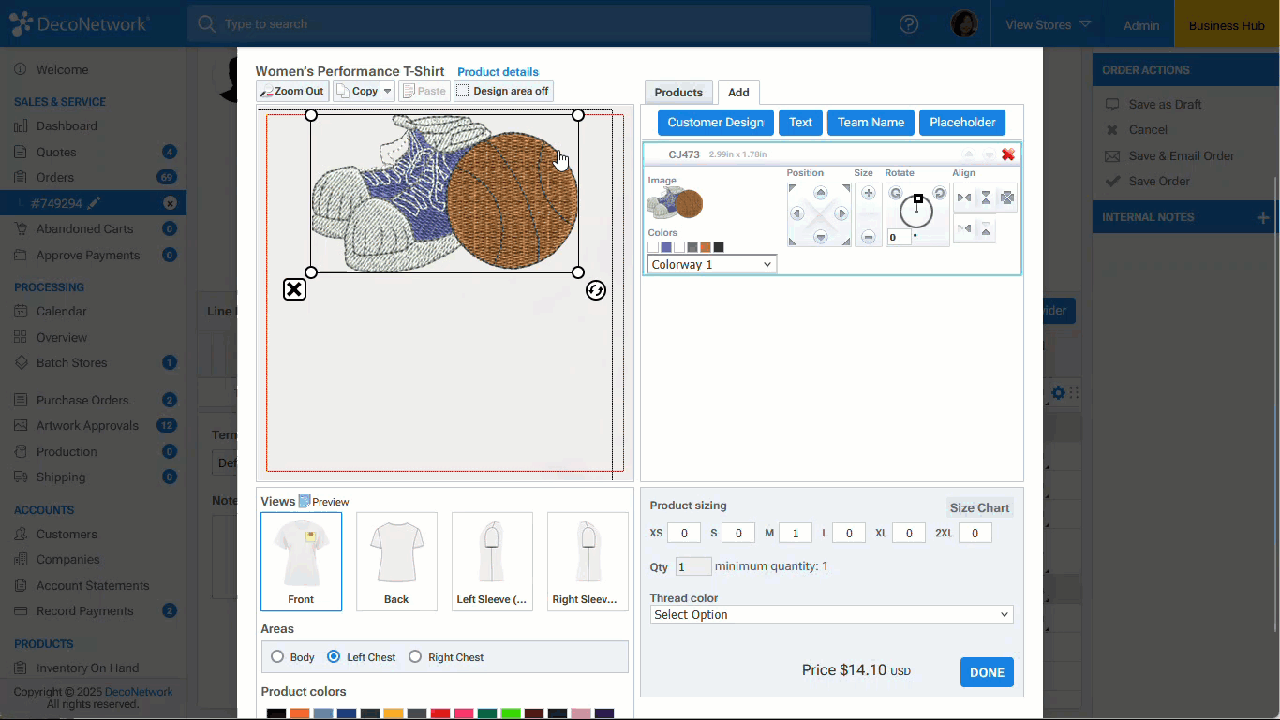
Task: Click DONE button
Action: 987,672
